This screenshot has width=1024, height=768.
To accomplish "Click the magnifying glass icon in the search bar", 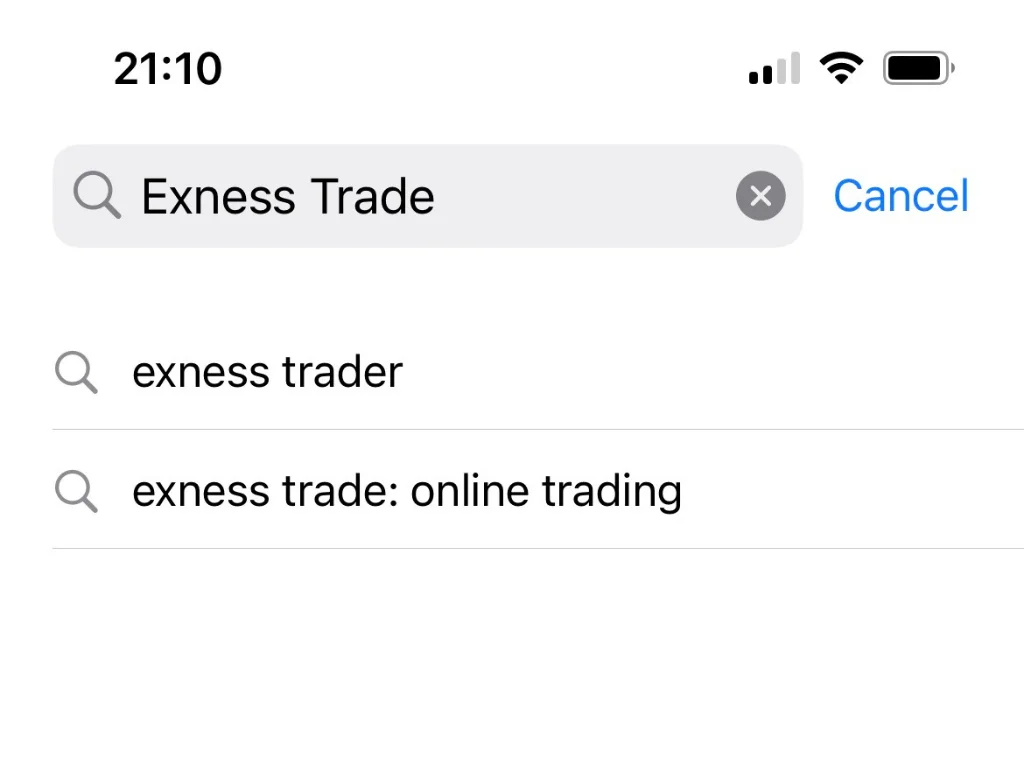I will click(x=96, y=196).
